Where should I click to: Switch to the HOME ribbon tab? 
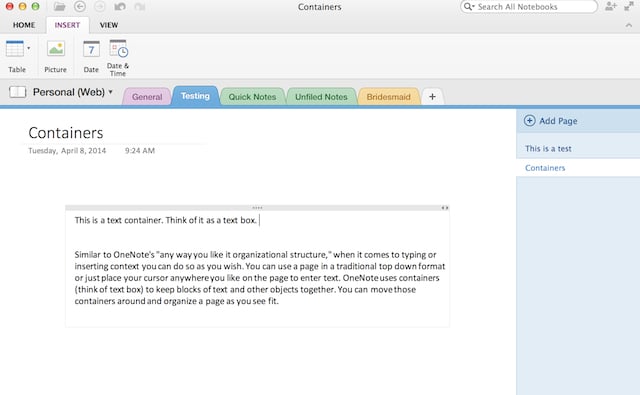24,25
